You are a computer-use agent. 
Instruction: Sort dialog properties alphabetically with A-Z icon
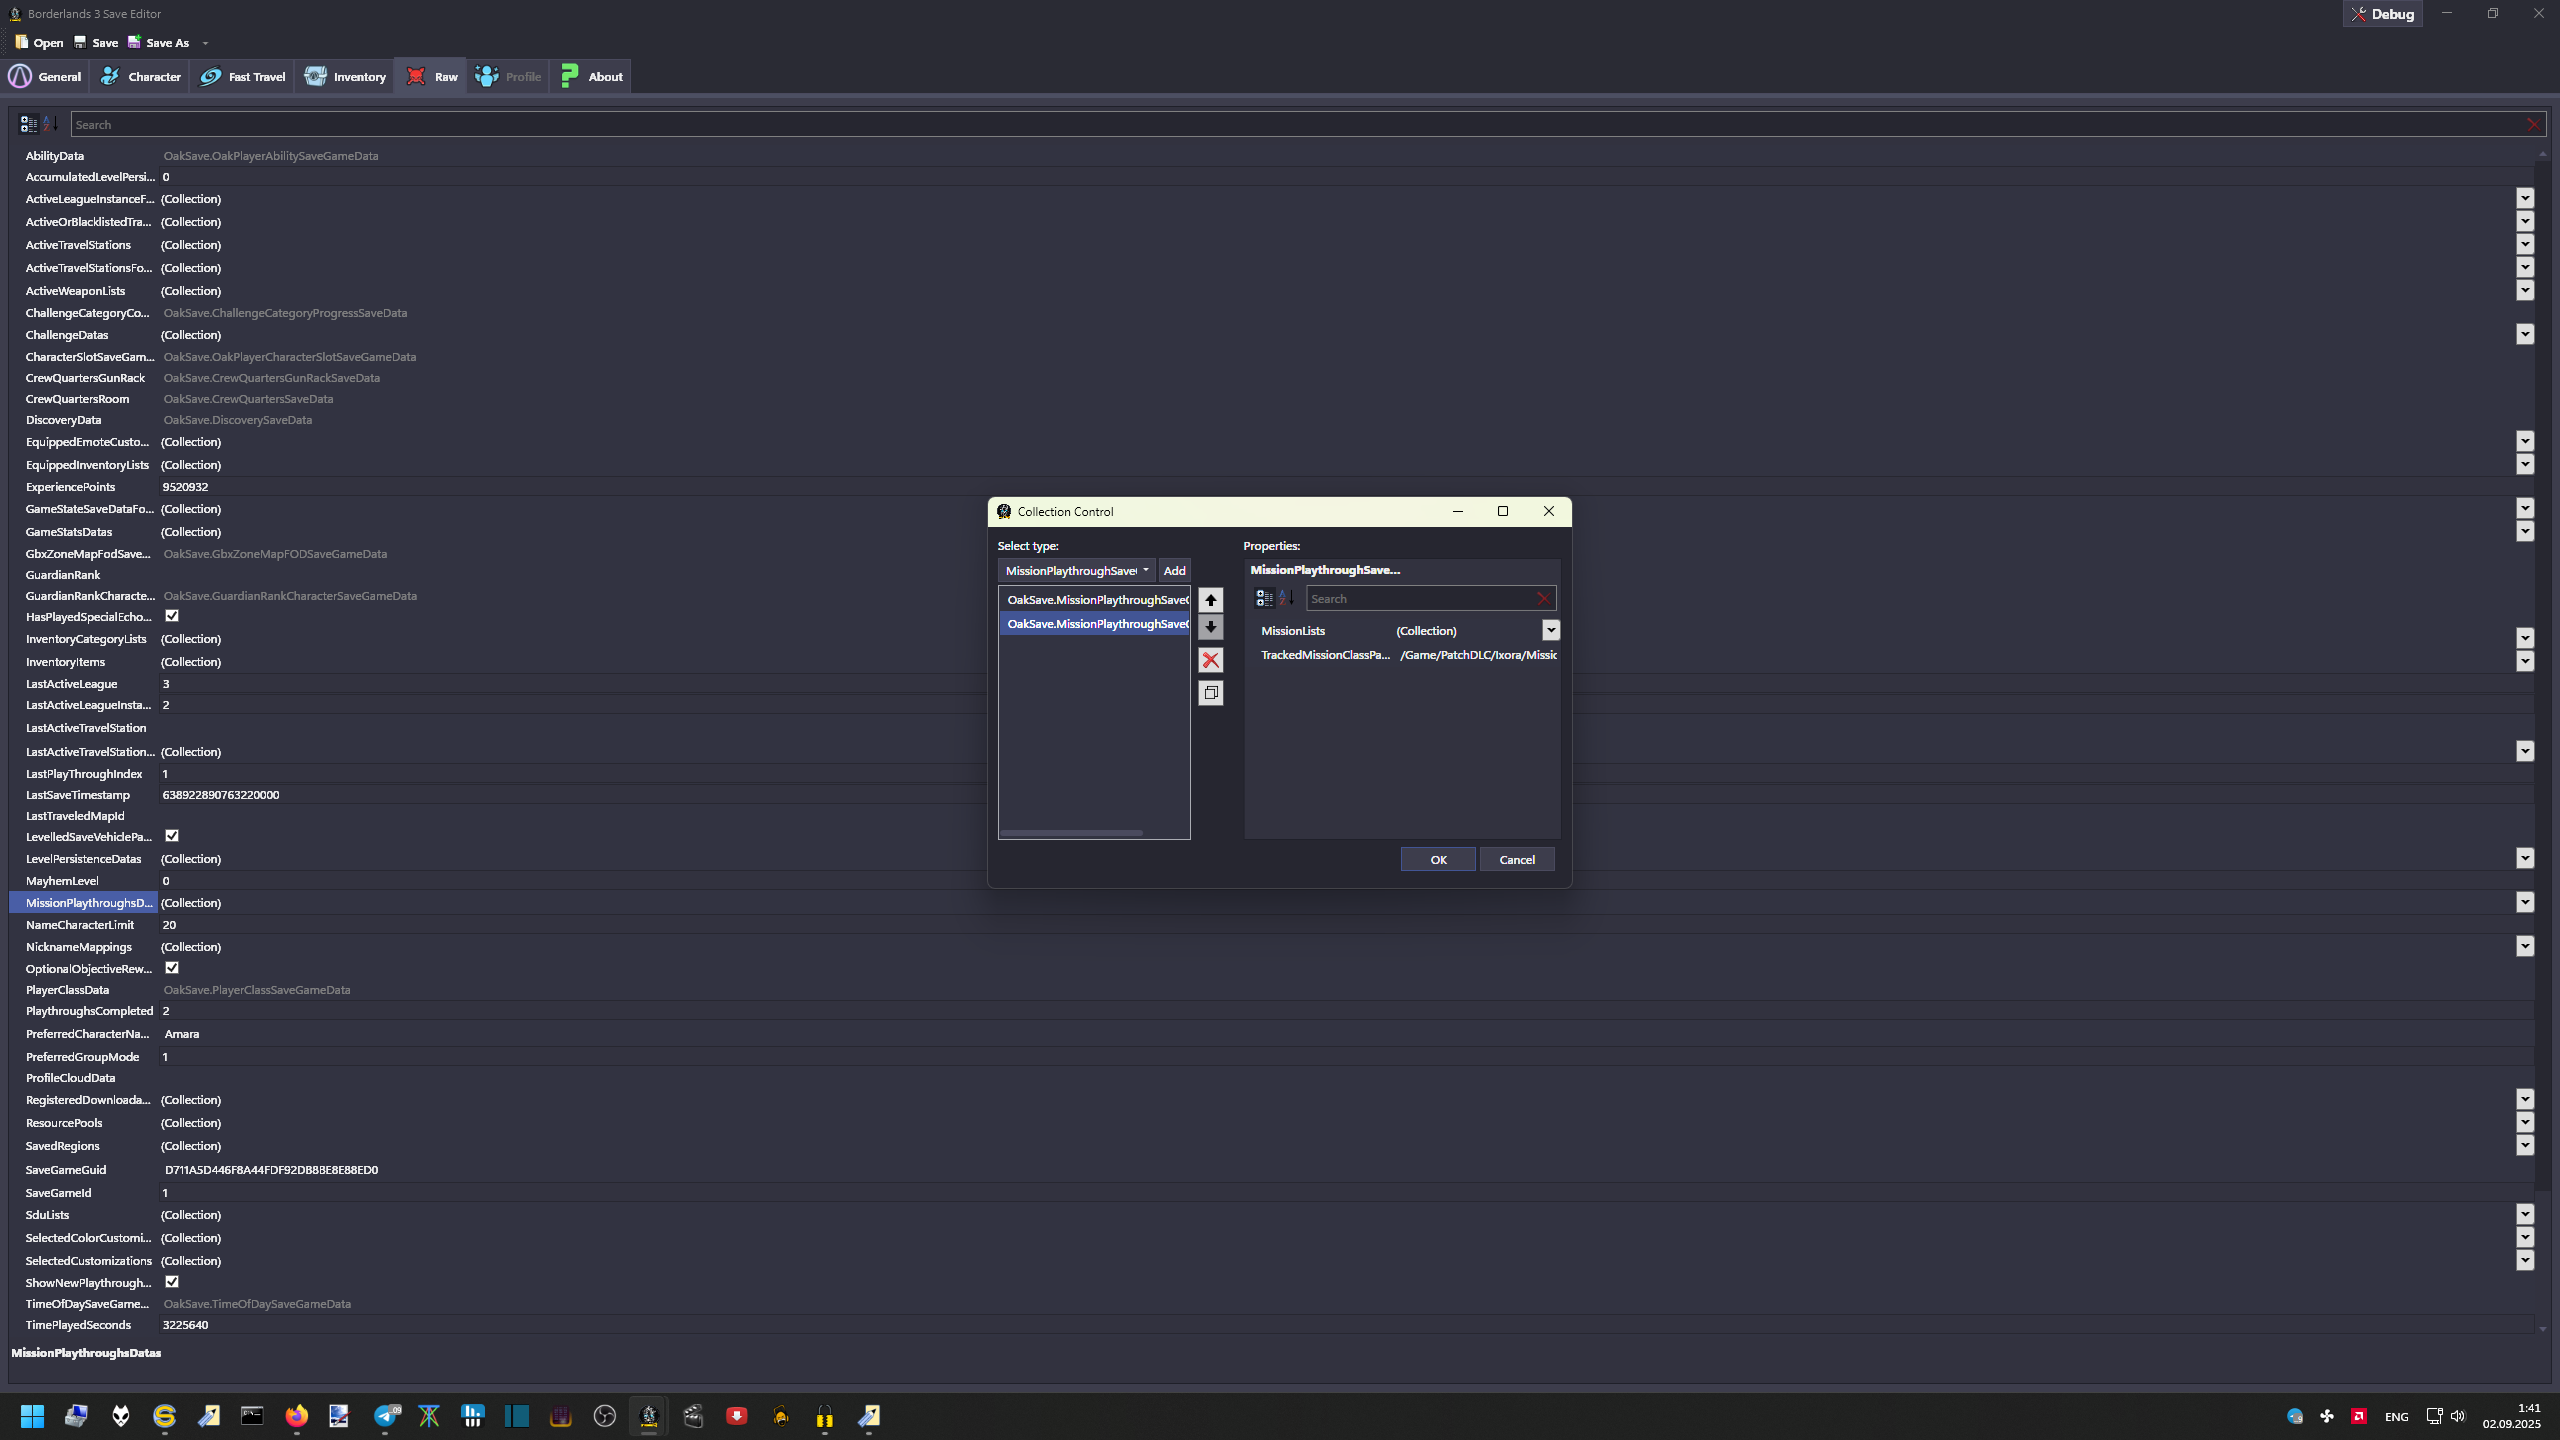[1286, 598]
